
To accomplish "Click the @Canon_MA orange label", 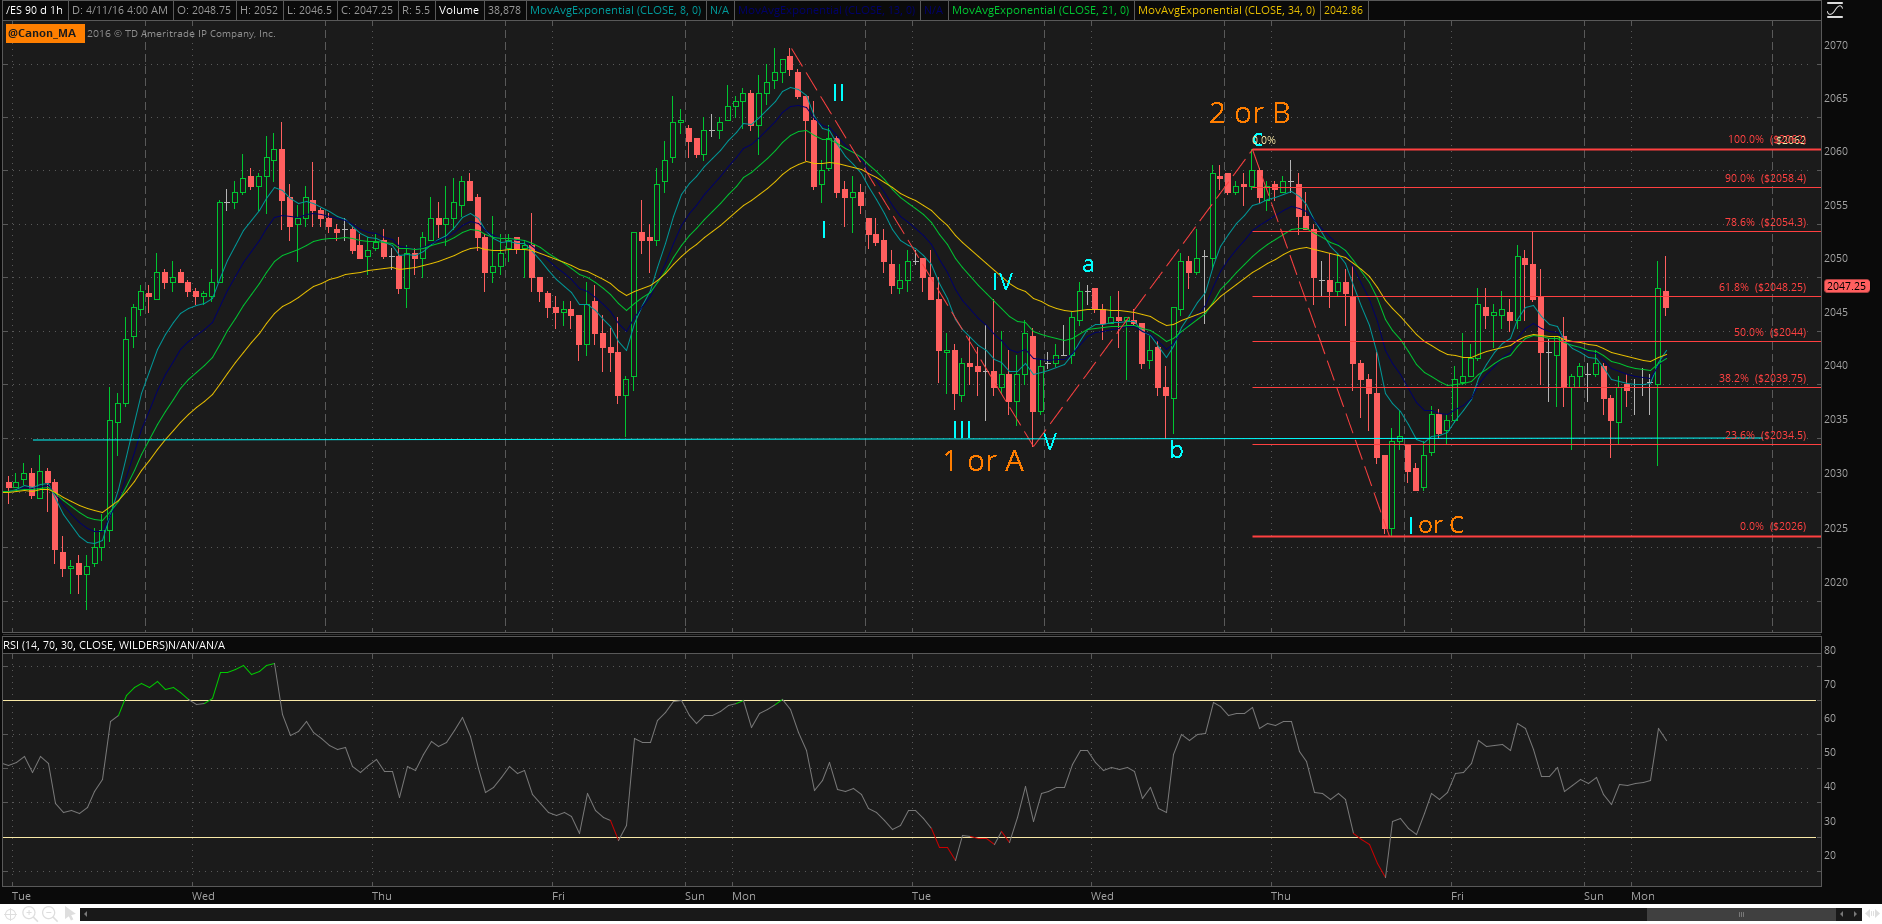I will [43, 33].
